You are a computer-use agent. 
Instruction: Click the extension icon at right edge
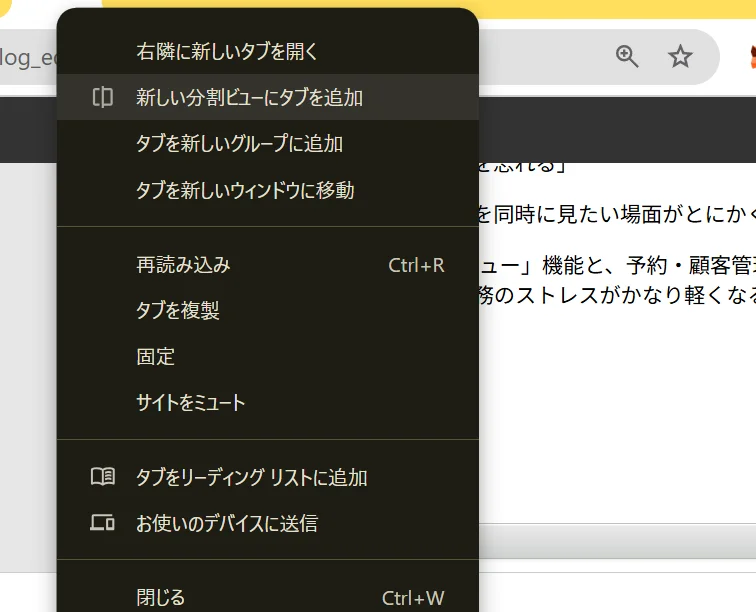pyautogui.click(x=751, y=57)
